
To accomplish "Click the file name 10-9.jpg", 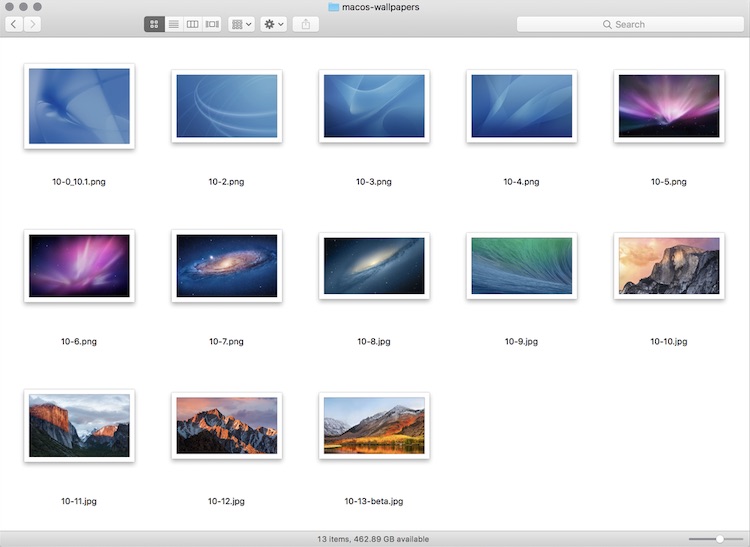I will tap(521, 341).
